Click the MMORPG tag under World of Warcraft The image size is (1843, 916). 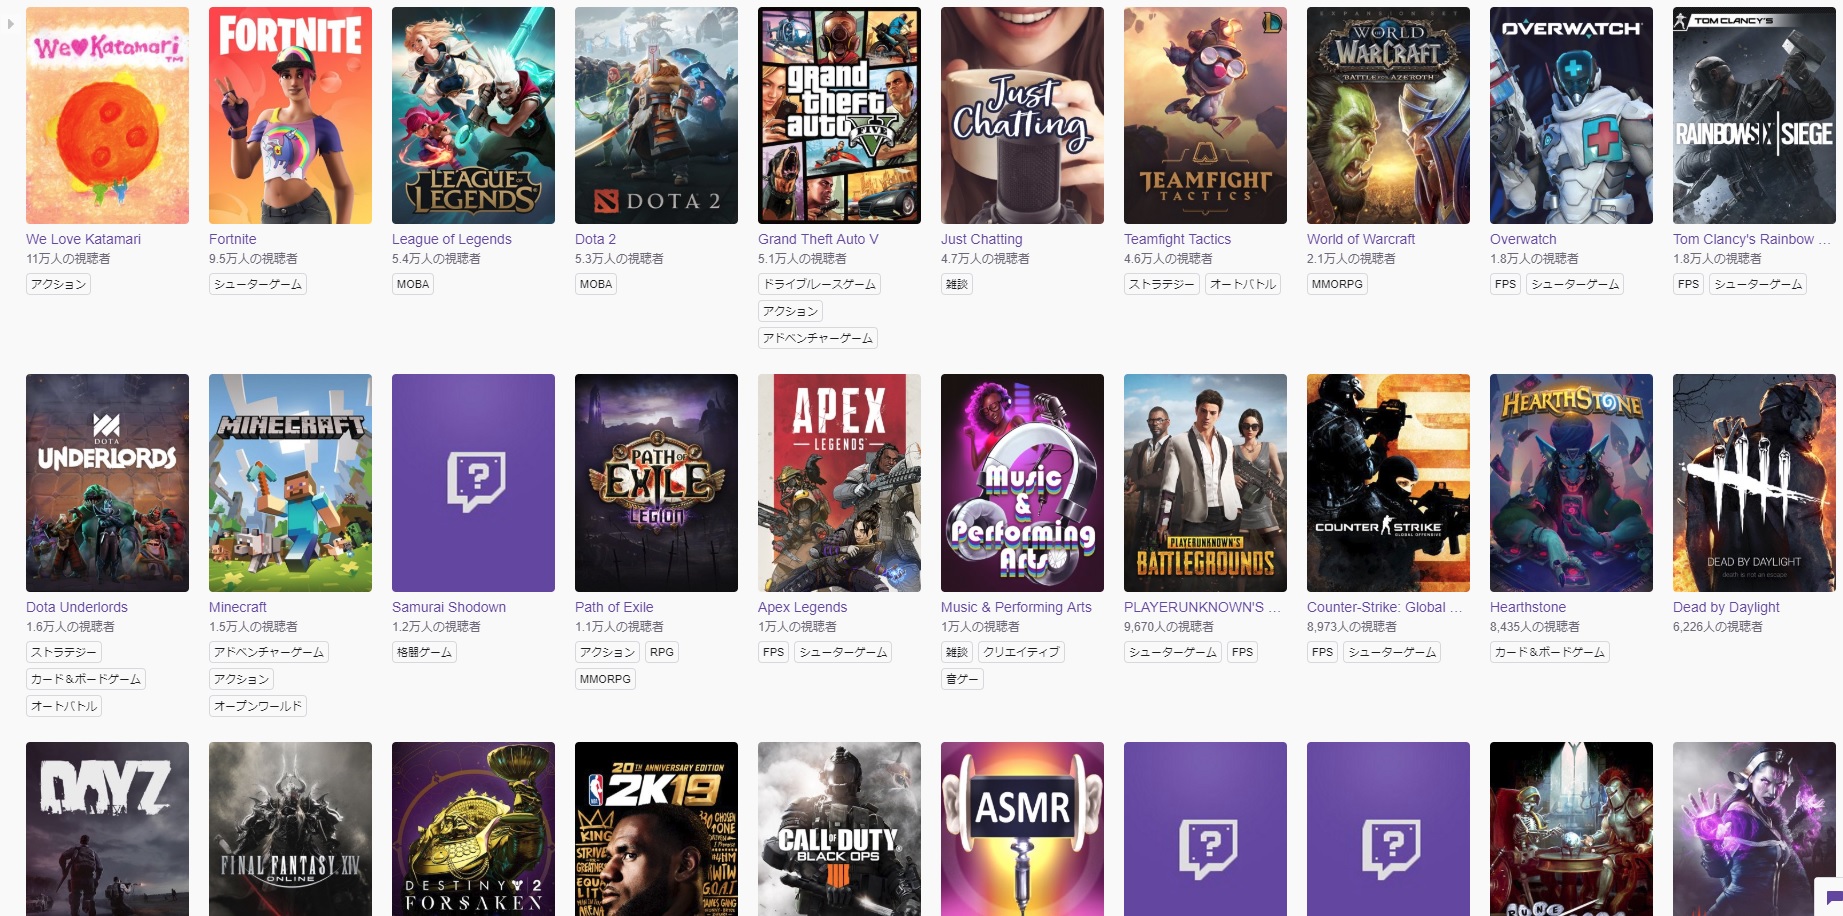coord(1337,284)
